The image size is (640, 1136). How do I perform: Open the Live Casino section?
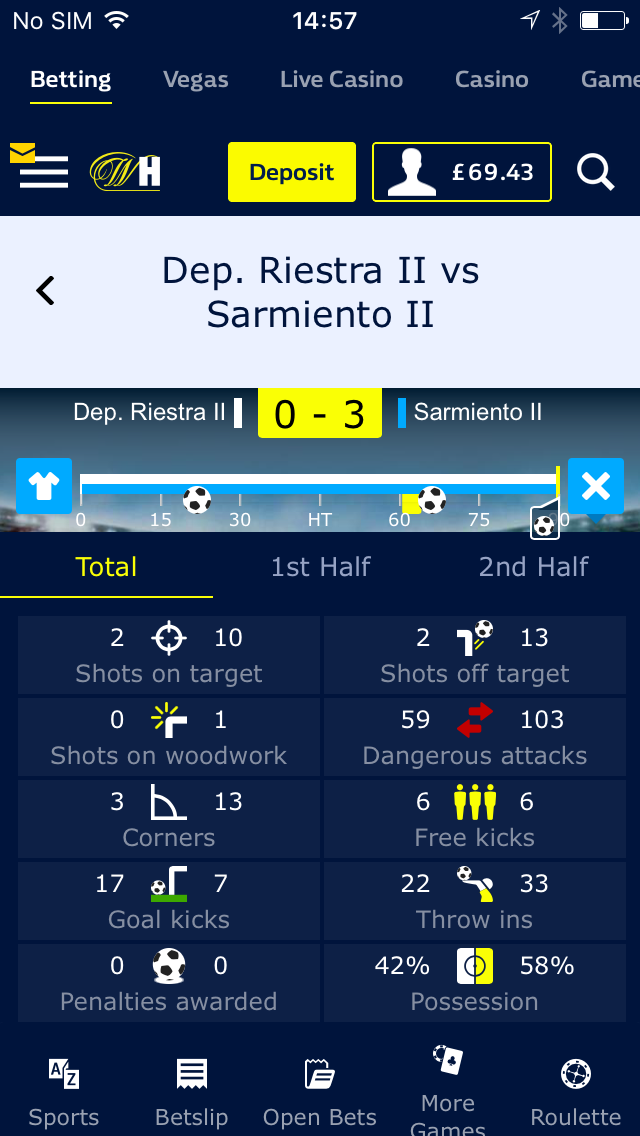pyautogui.click(x=341, y=79)
